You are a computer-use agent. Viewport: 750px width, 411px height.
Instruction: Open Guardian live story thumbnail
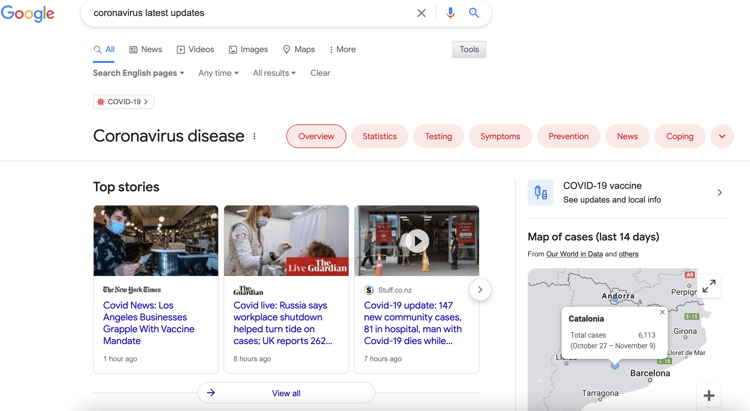point(287,241)
